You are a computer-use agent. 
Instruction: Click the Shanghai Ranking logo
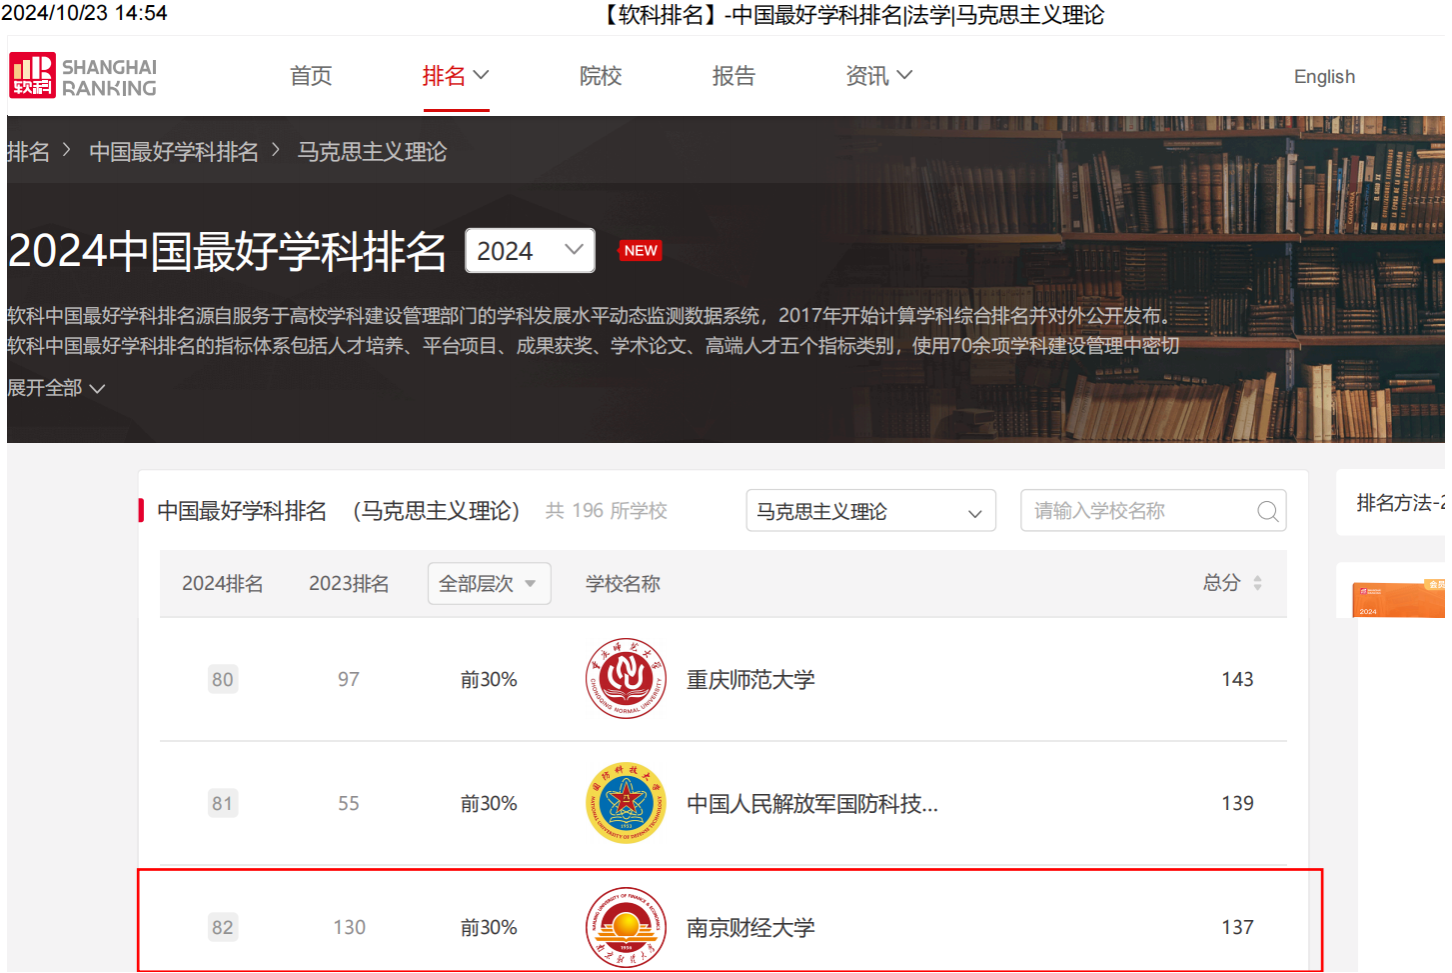pos(84,76)
